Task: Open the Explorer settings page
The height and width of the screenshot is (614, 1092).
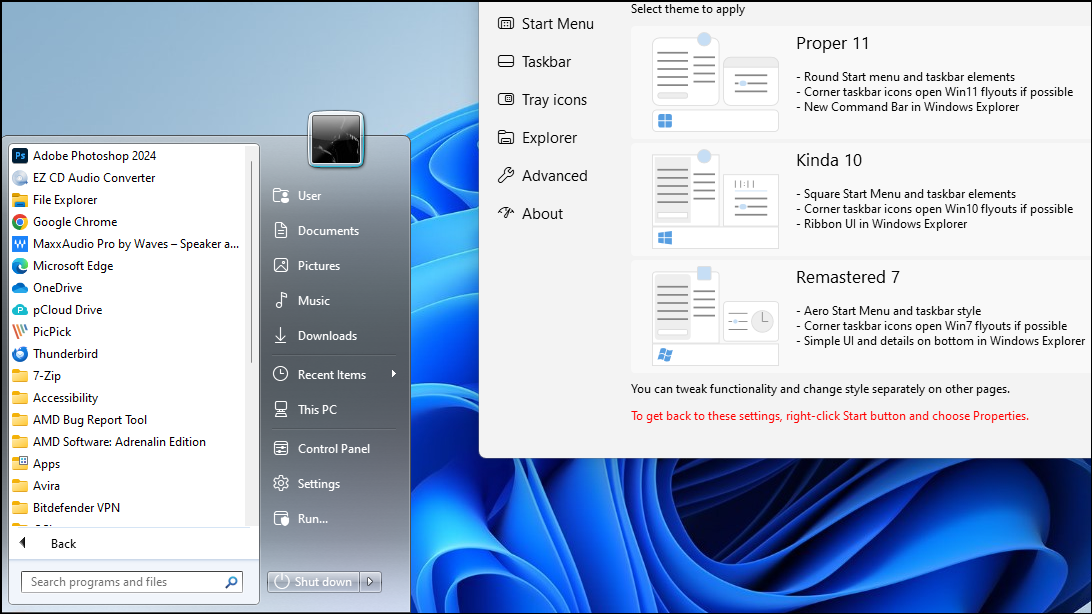Action: [538, 138]
